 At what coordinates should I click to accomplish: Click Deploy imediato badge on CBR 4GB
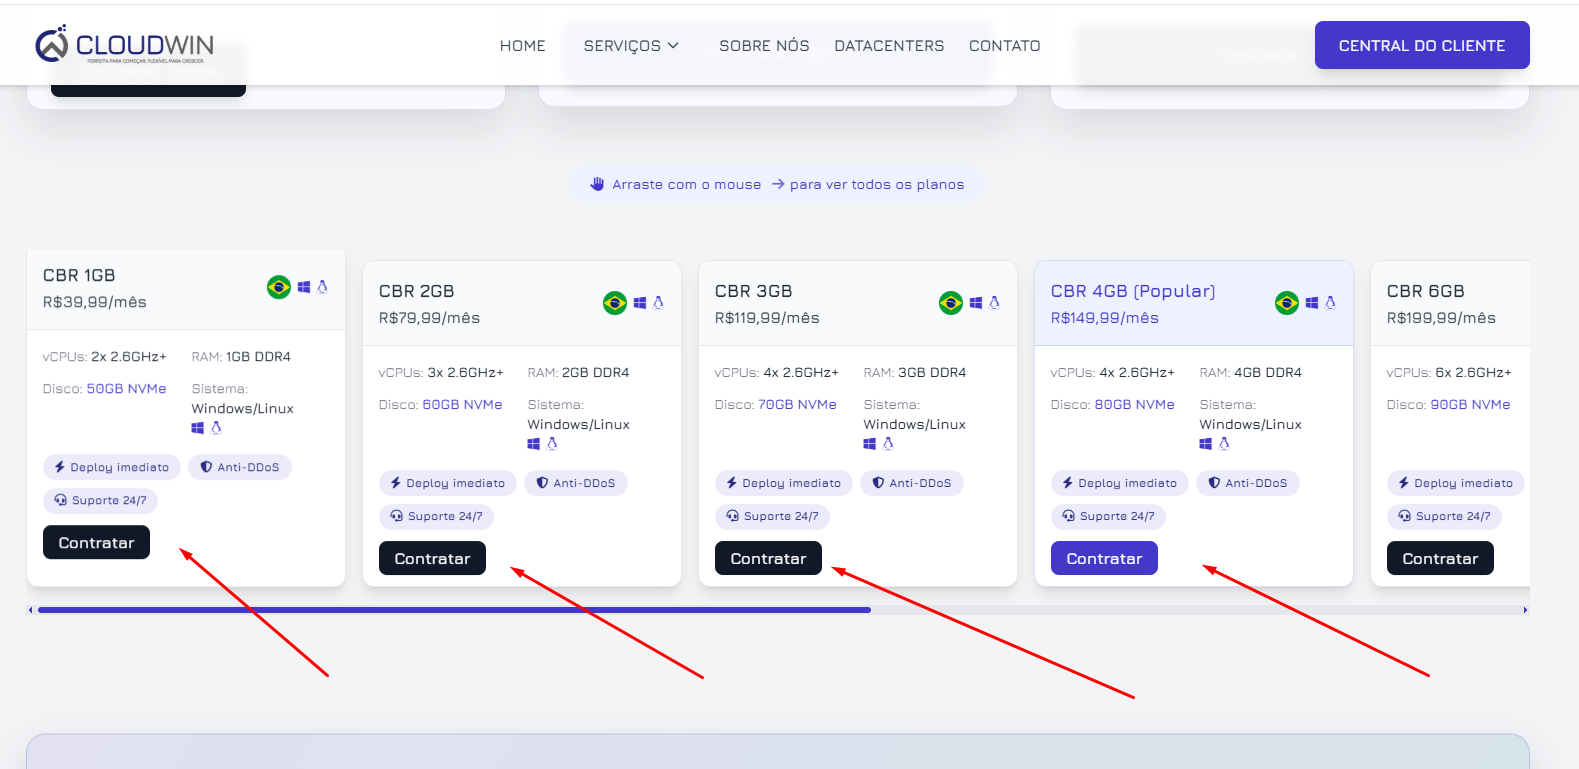pyautogui.click(x=1120, y=483)
